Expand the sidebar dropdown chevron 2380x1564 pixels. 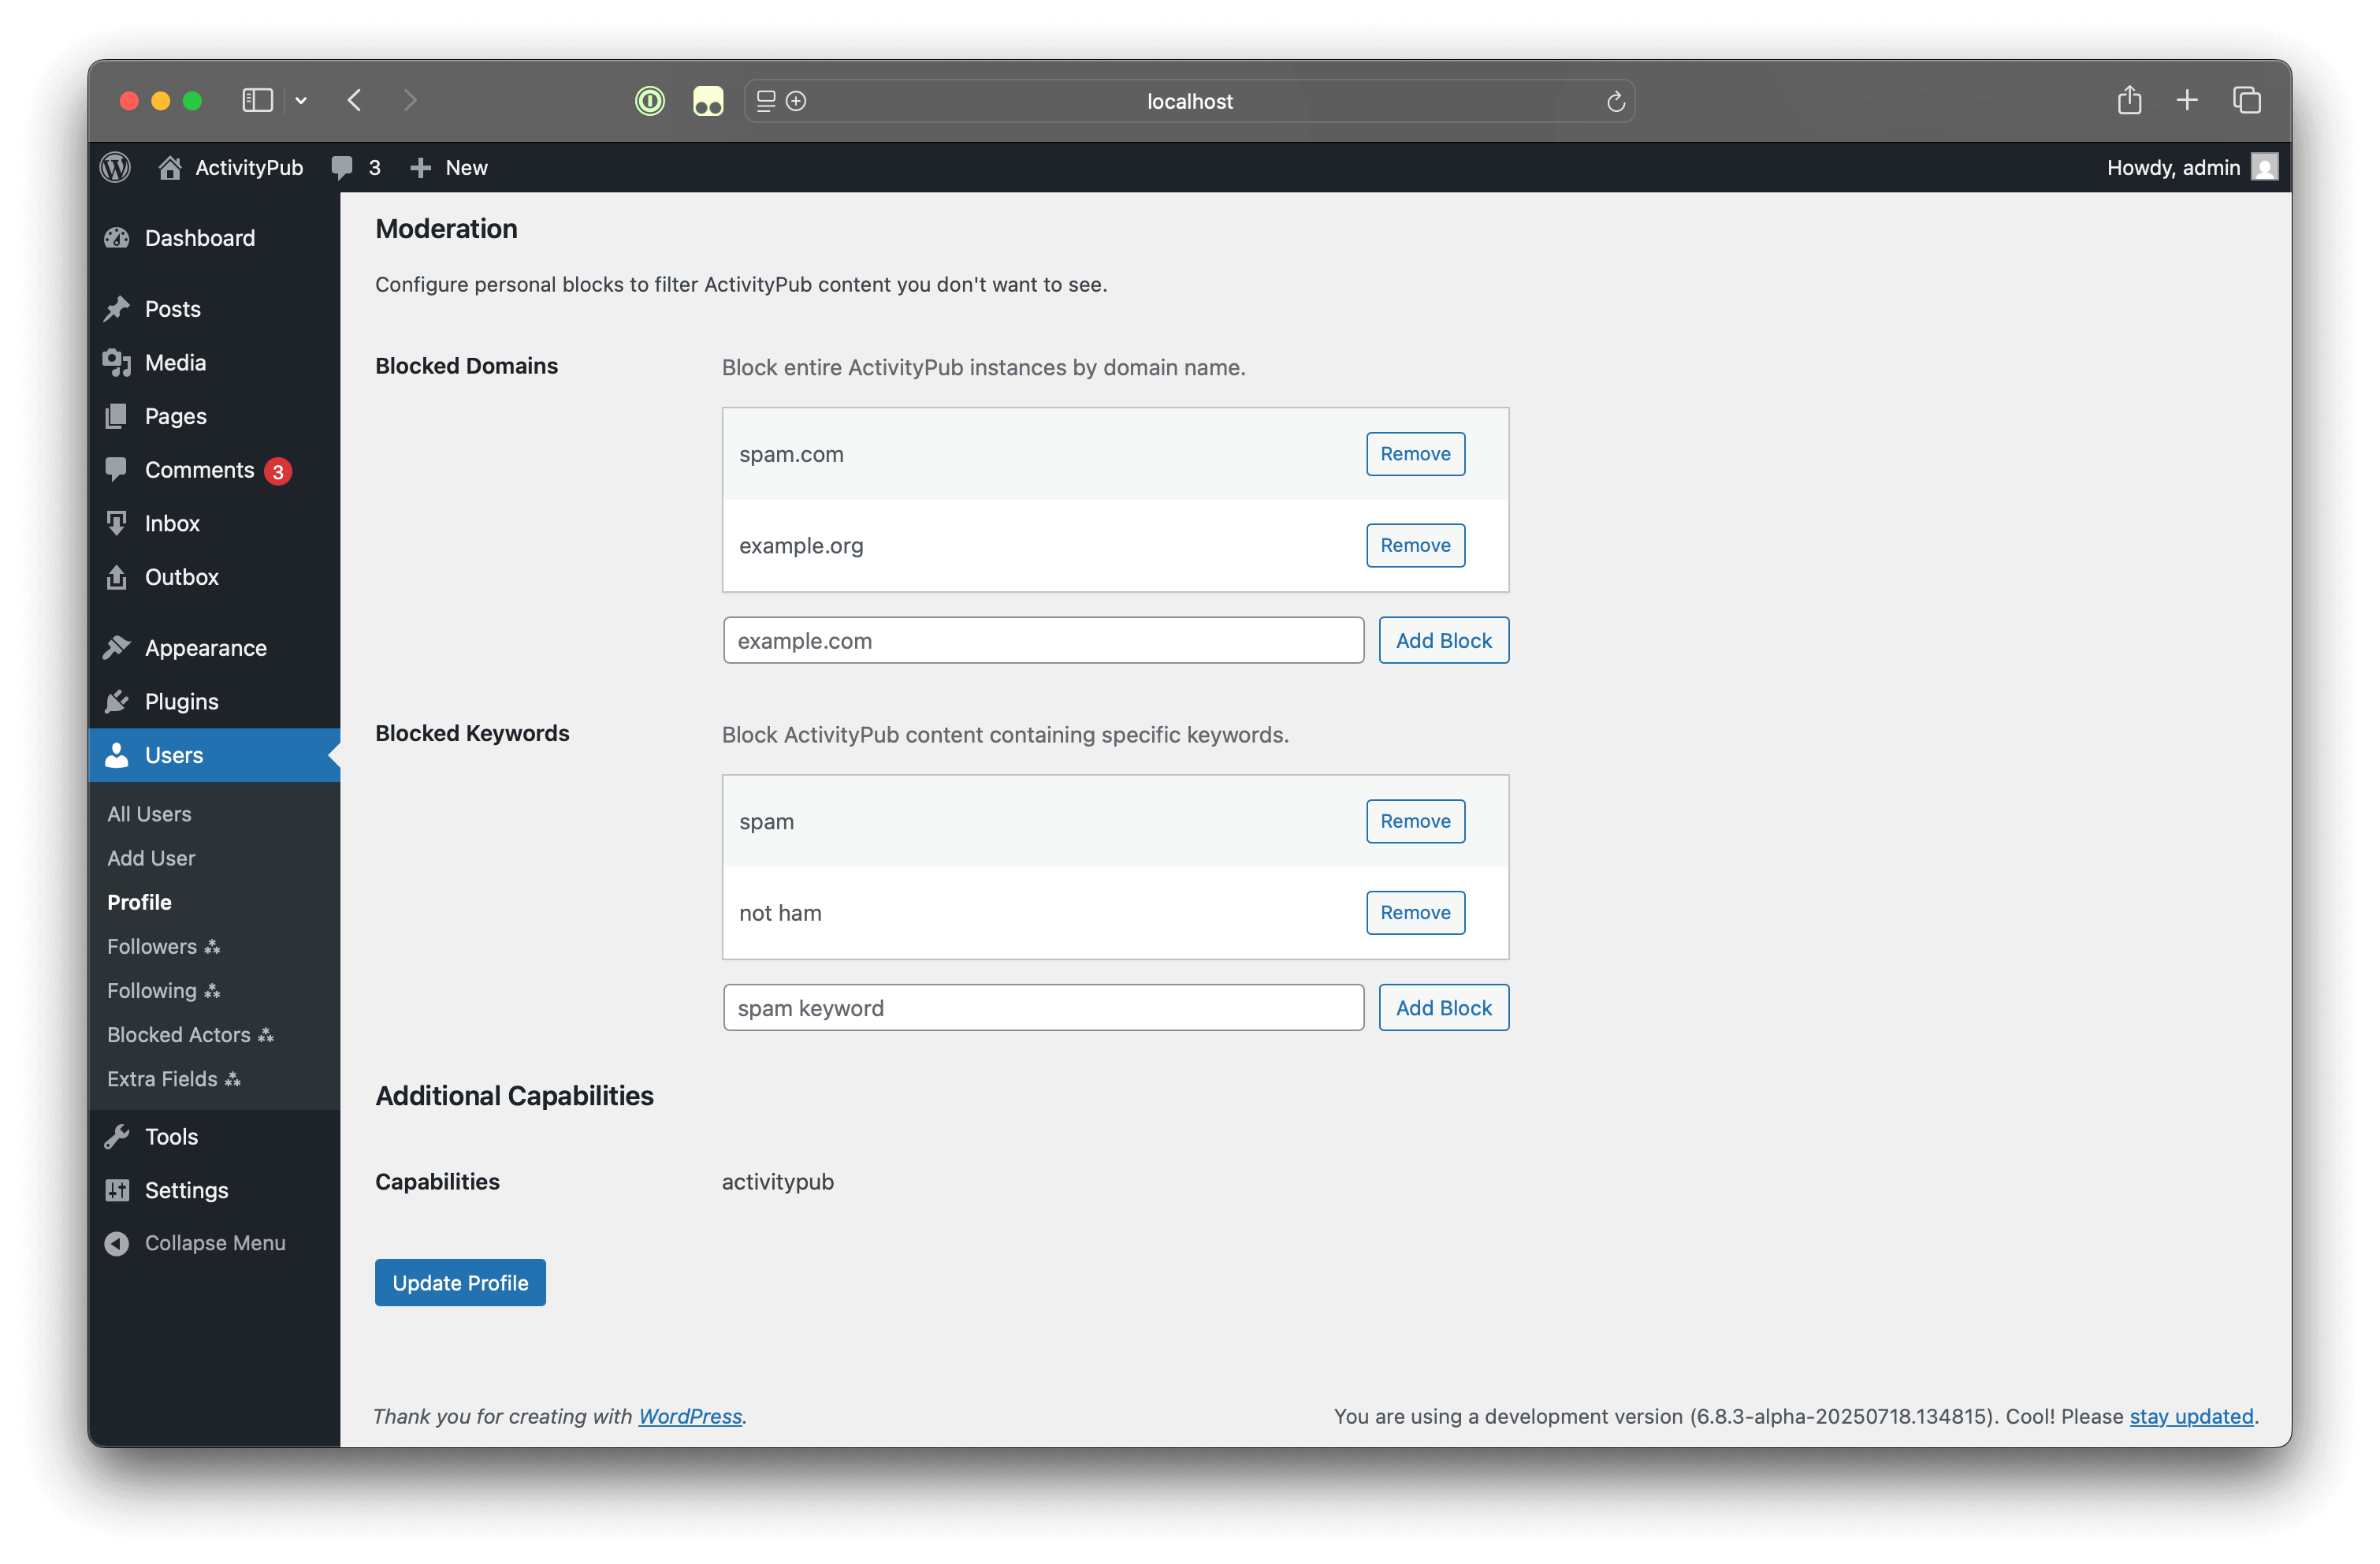pos(301,101)
